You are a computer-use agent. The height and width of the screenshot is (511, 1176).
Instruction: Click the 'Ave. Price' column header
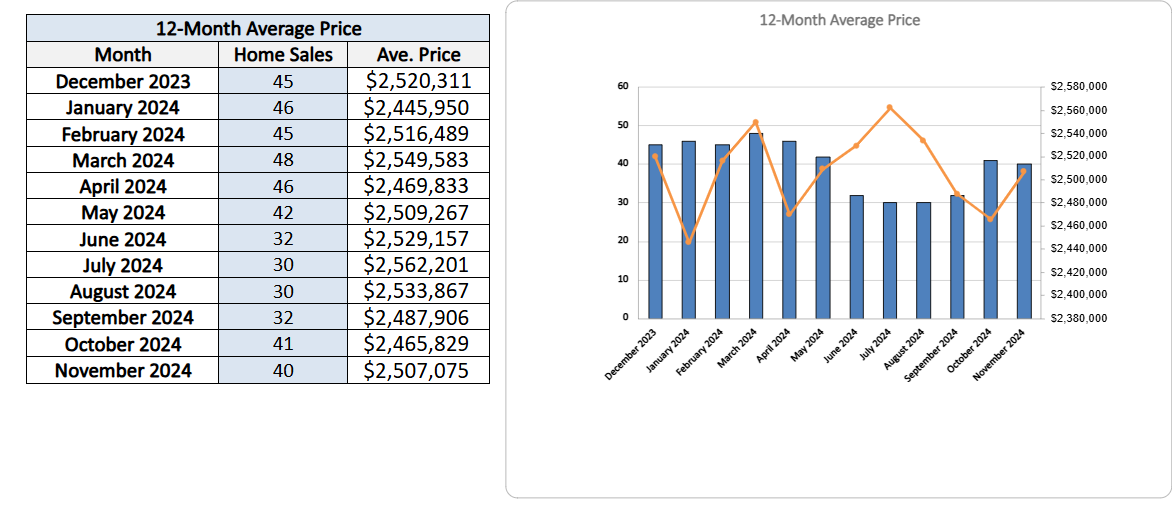[x=418, y=55]
